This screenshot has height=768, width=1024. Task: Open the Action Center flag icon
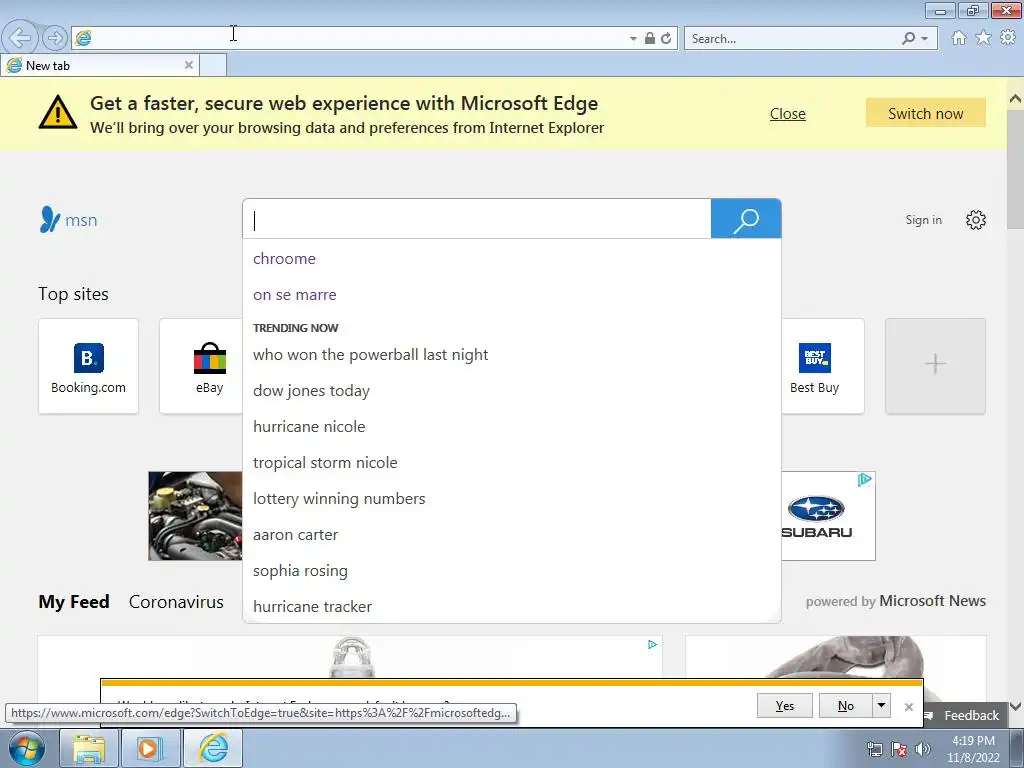point(899,749)
